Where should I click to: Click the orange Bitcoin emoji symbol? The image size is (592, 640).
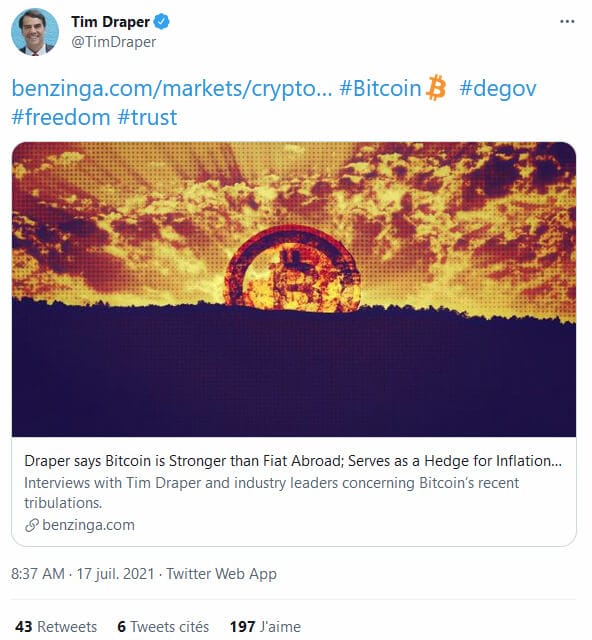436,87
